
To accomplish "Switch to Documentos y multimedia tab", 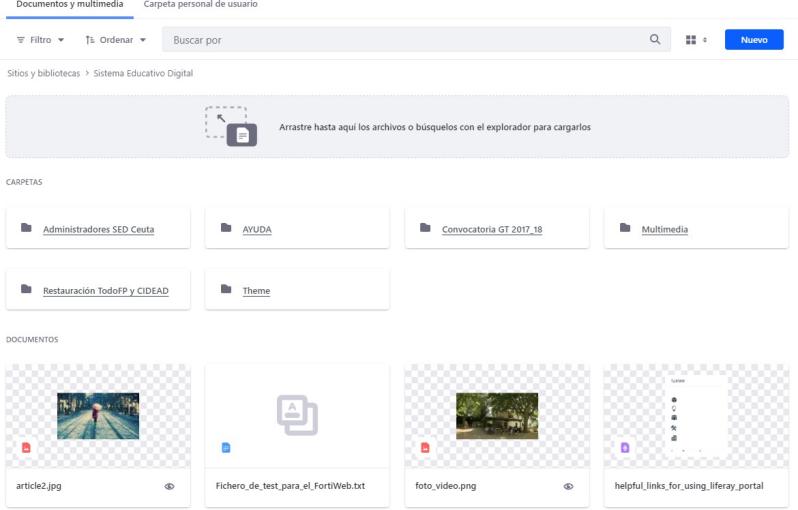I will 70,5.
